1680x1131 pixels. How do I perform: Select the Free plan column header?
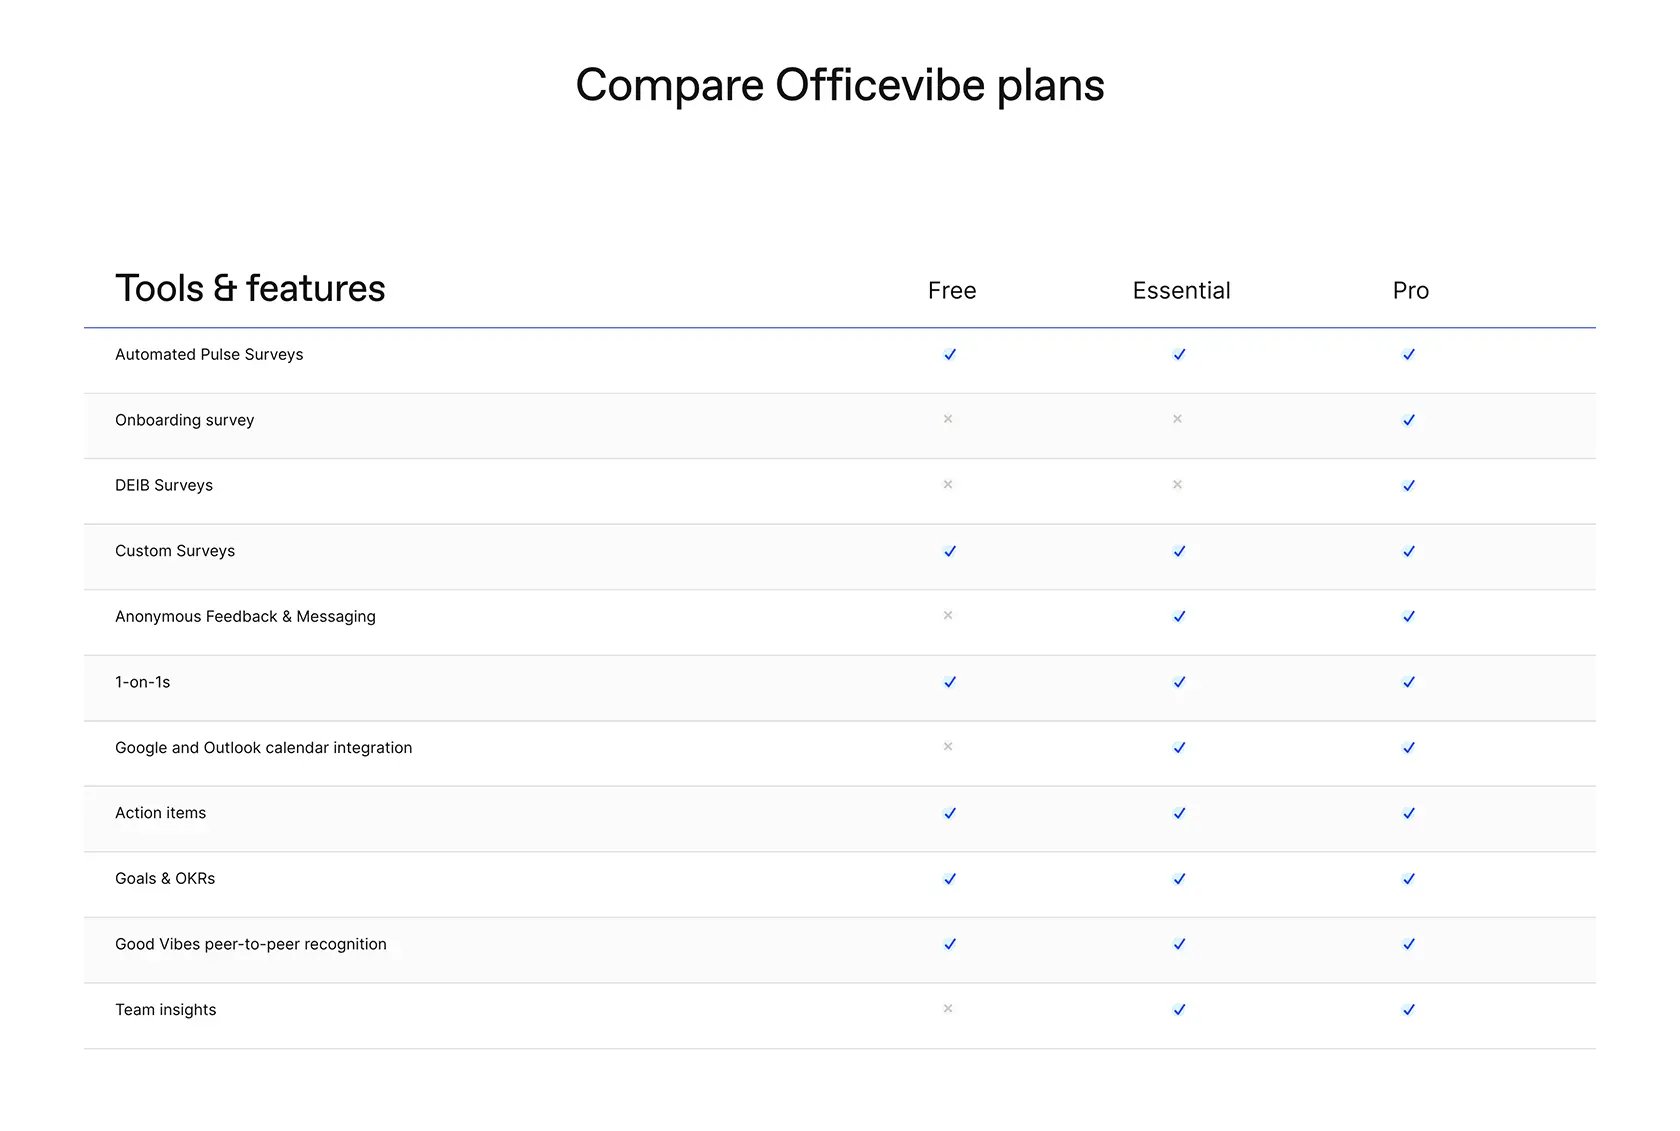pos(952,291)
